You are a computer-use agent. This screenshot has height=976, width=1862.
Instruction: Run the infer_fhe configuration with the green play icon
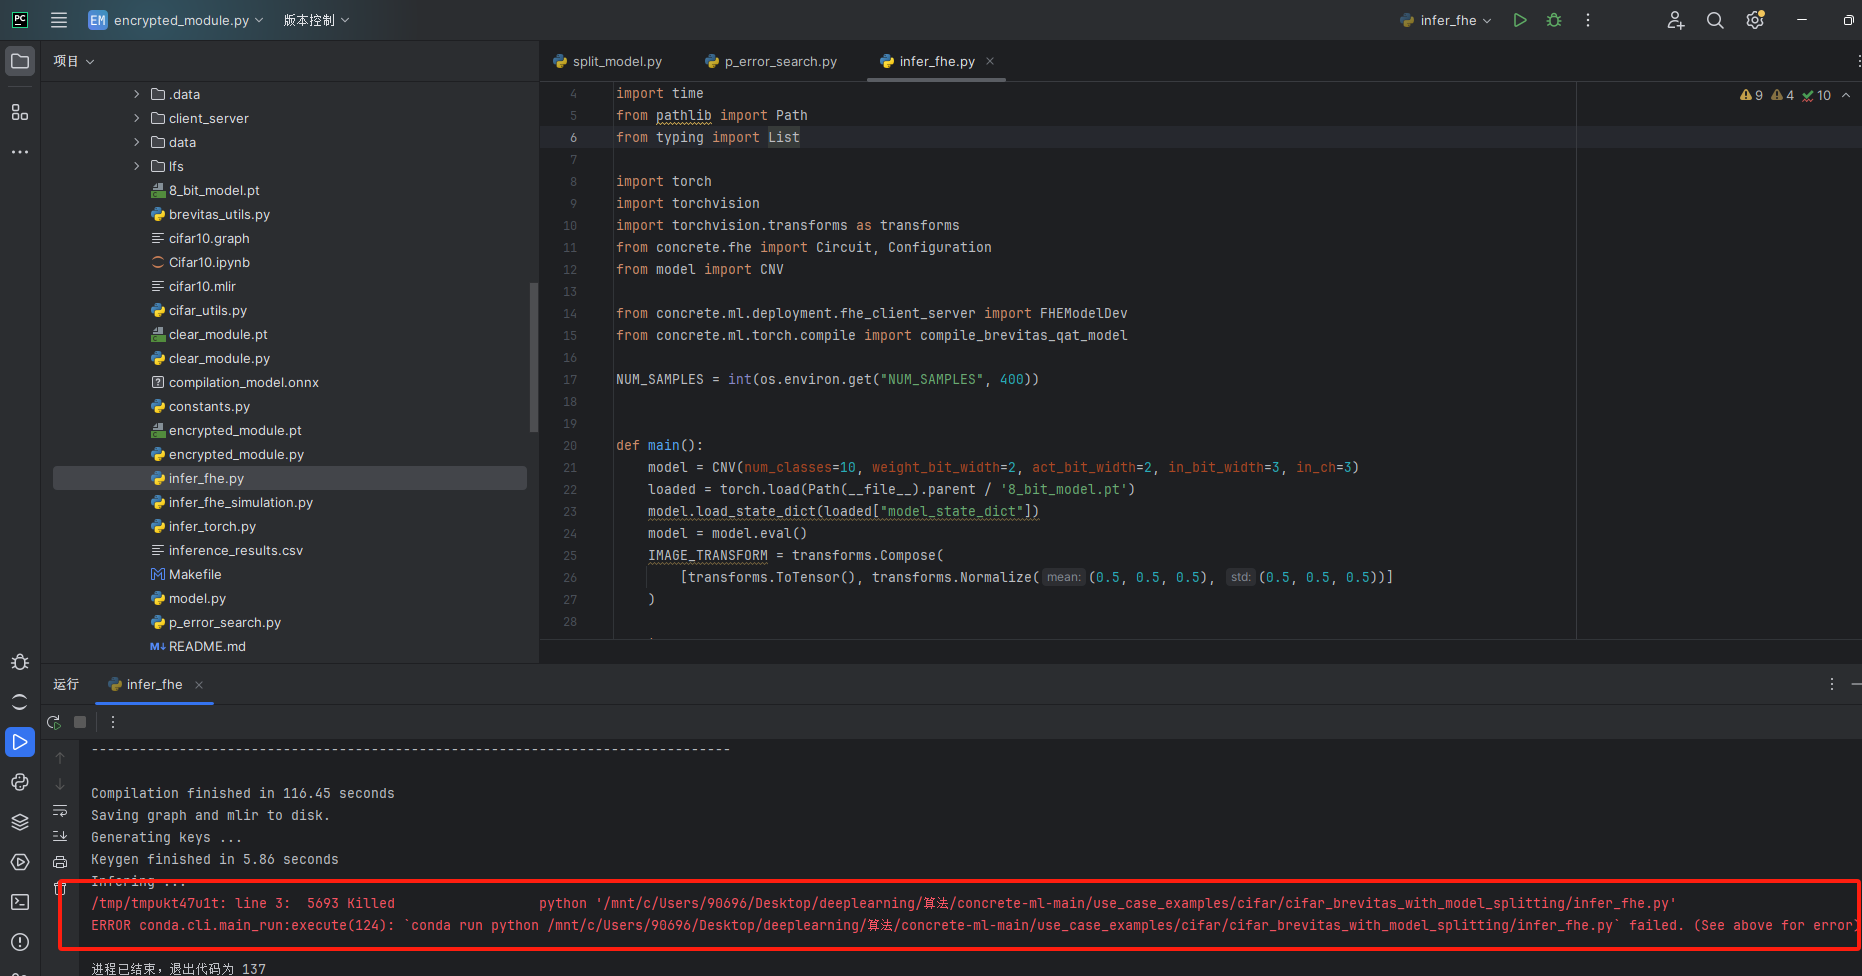click(x=1520, y=20)
